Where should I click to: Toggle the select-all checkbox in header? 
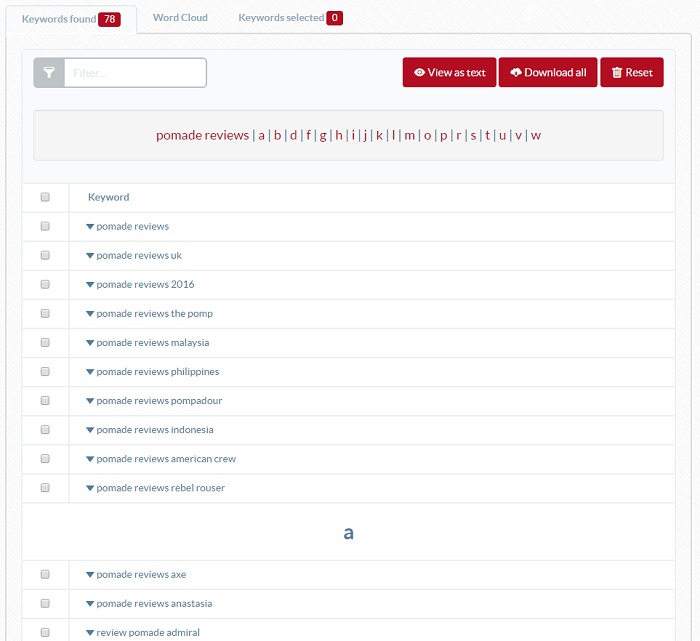(x=45, y=197)
